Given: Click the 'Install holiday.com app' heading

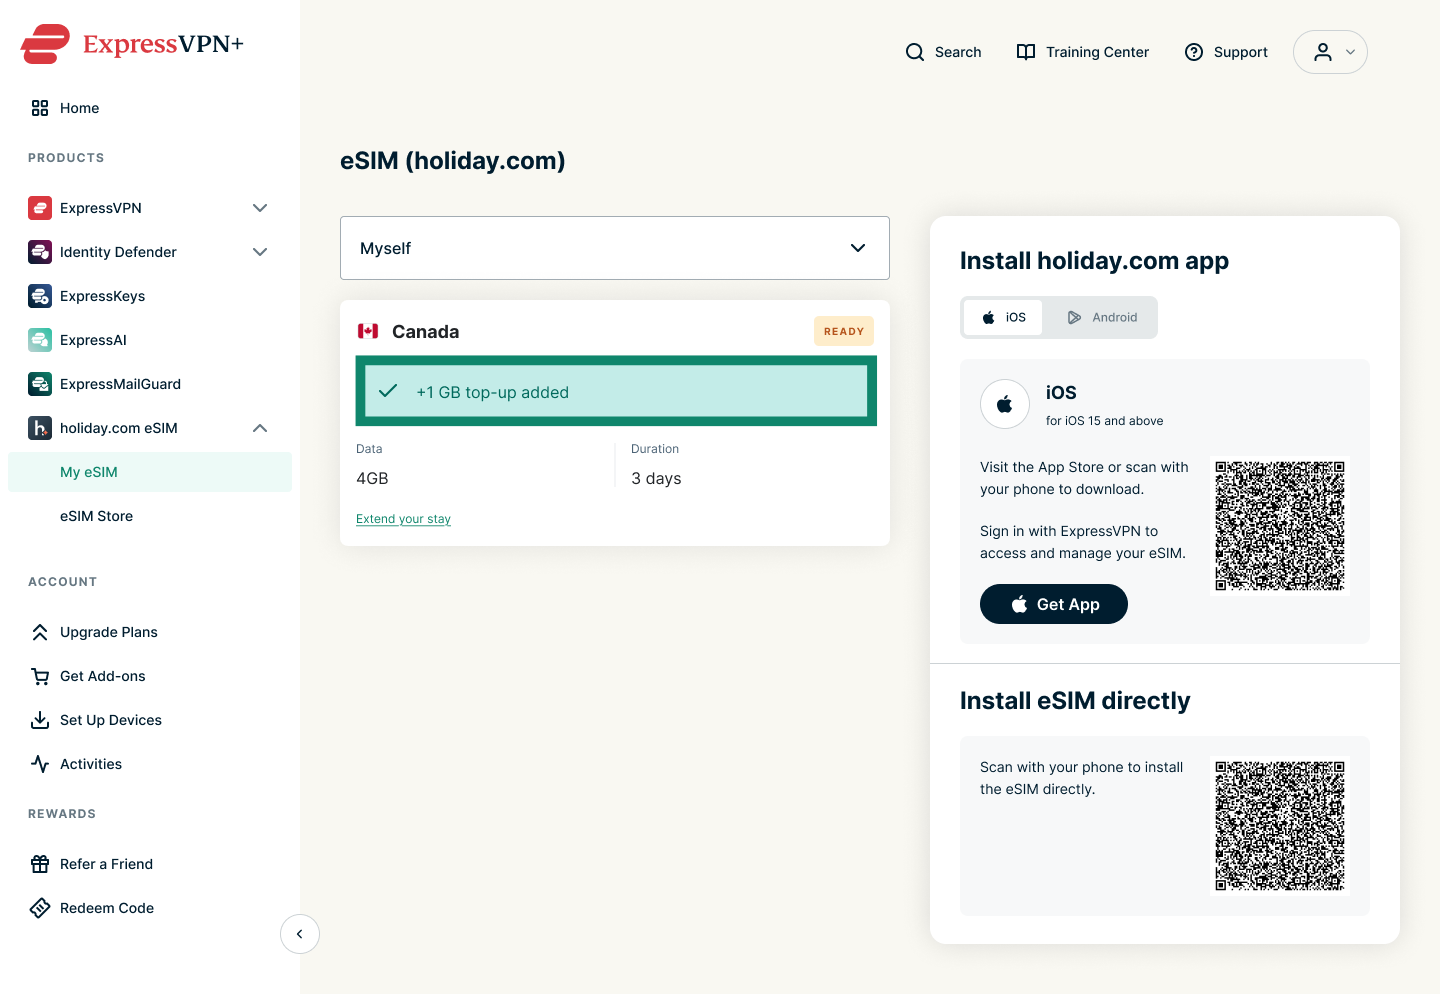Looking at the screenshot, I should [x=1094, y=261].
